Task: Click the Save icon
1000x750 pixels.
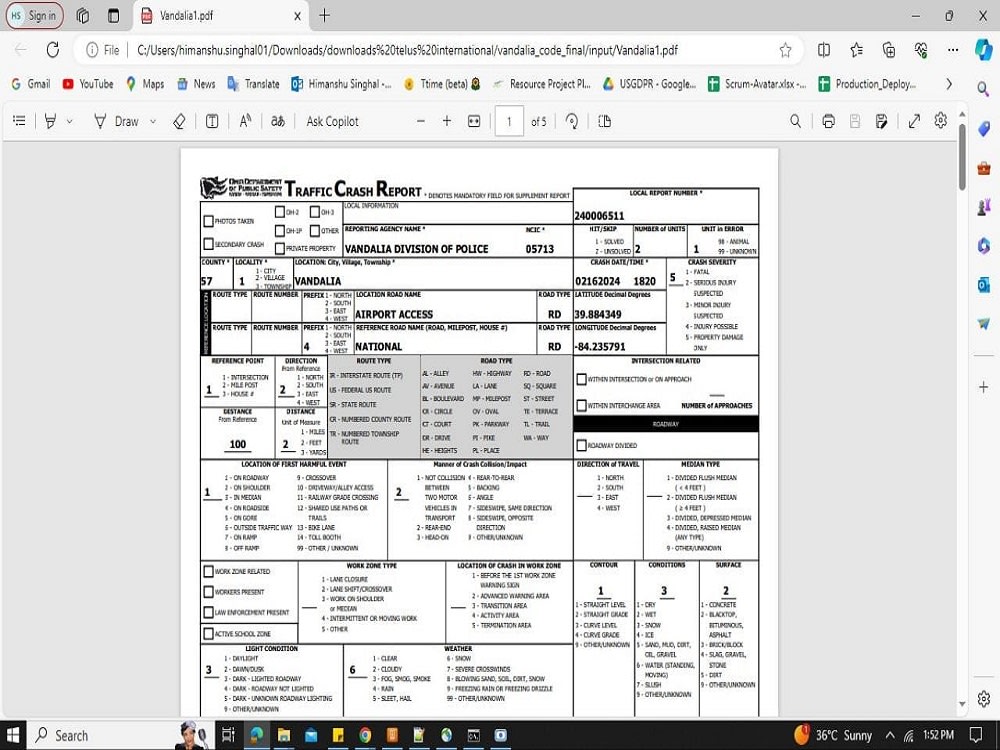Action: (x=855, y=121)
